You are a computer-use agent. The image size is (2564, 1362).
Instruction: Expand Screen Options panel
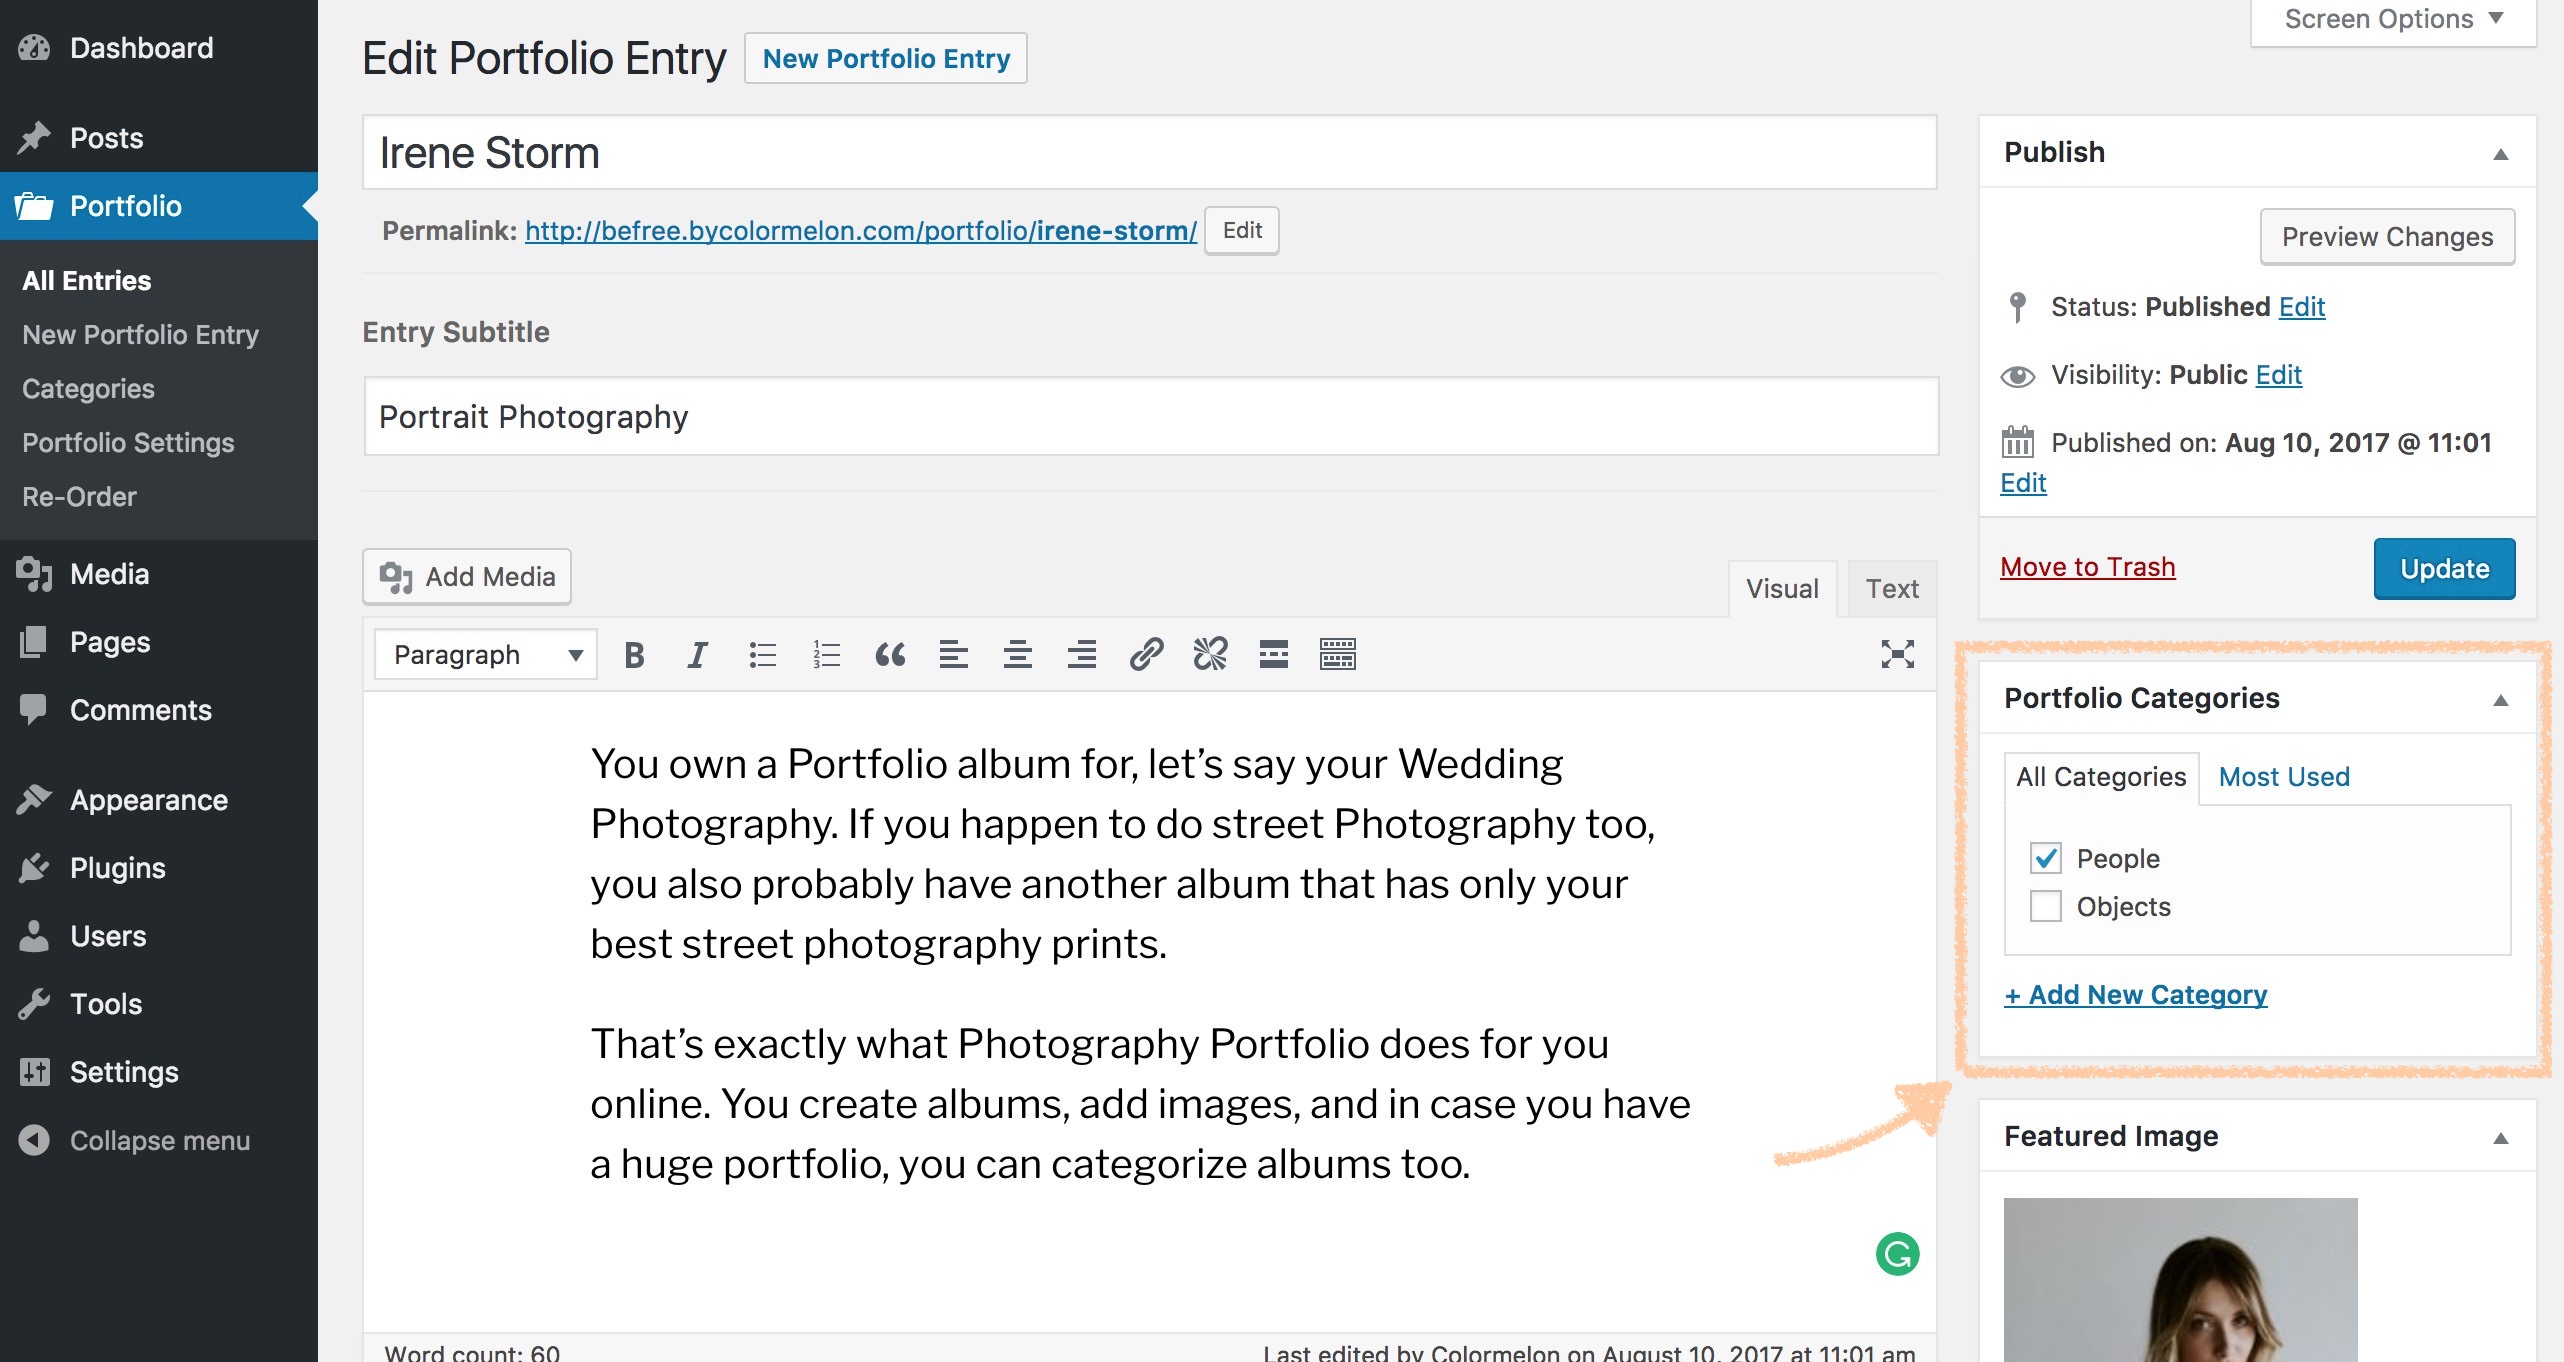2393,20
